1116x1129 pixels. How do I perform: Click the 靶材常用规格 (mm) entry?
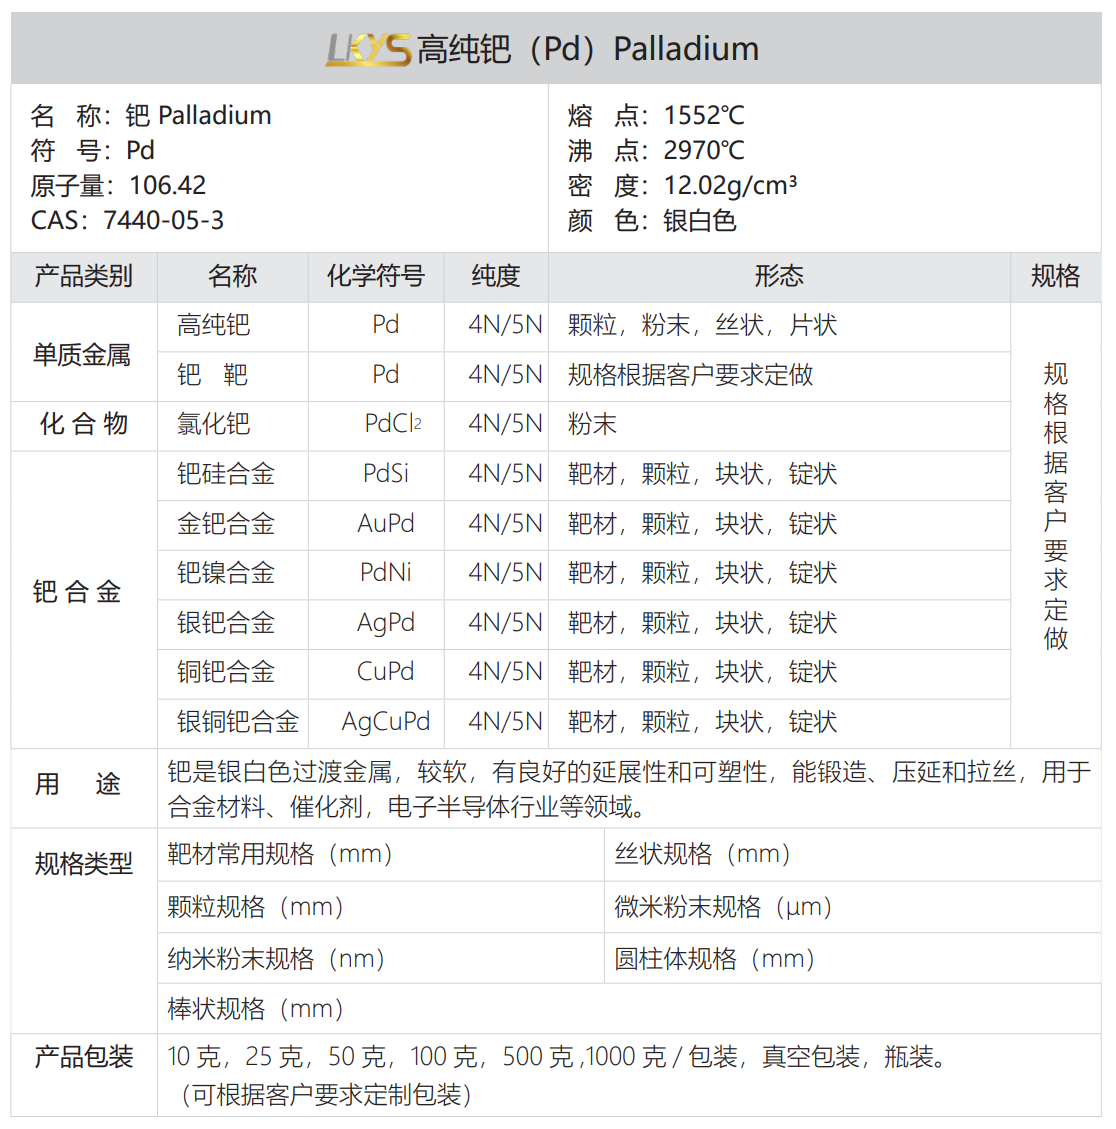pos(280,855)
